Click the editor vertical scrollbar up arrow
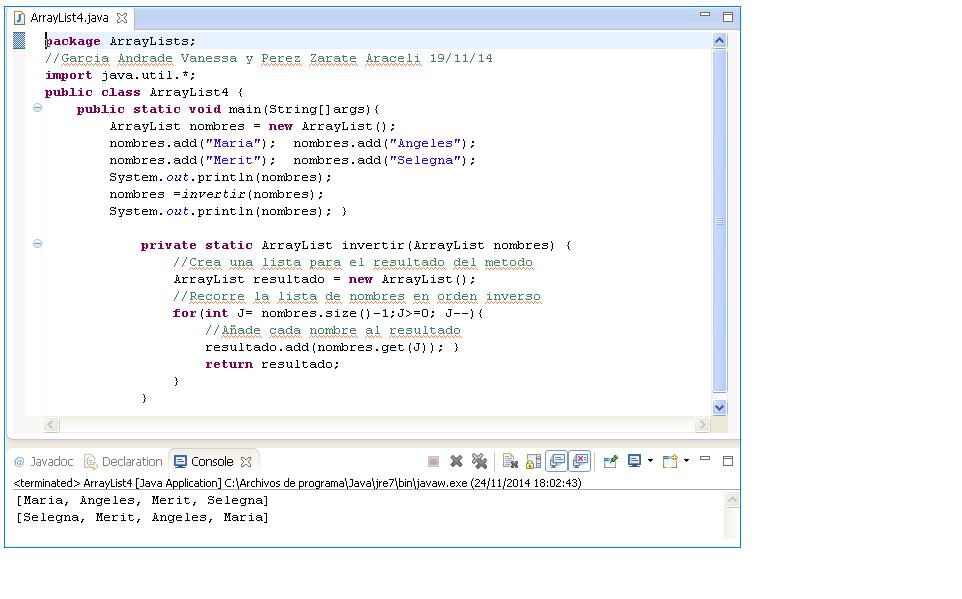The height and width of the screenshot is (599, 962). 720,41
